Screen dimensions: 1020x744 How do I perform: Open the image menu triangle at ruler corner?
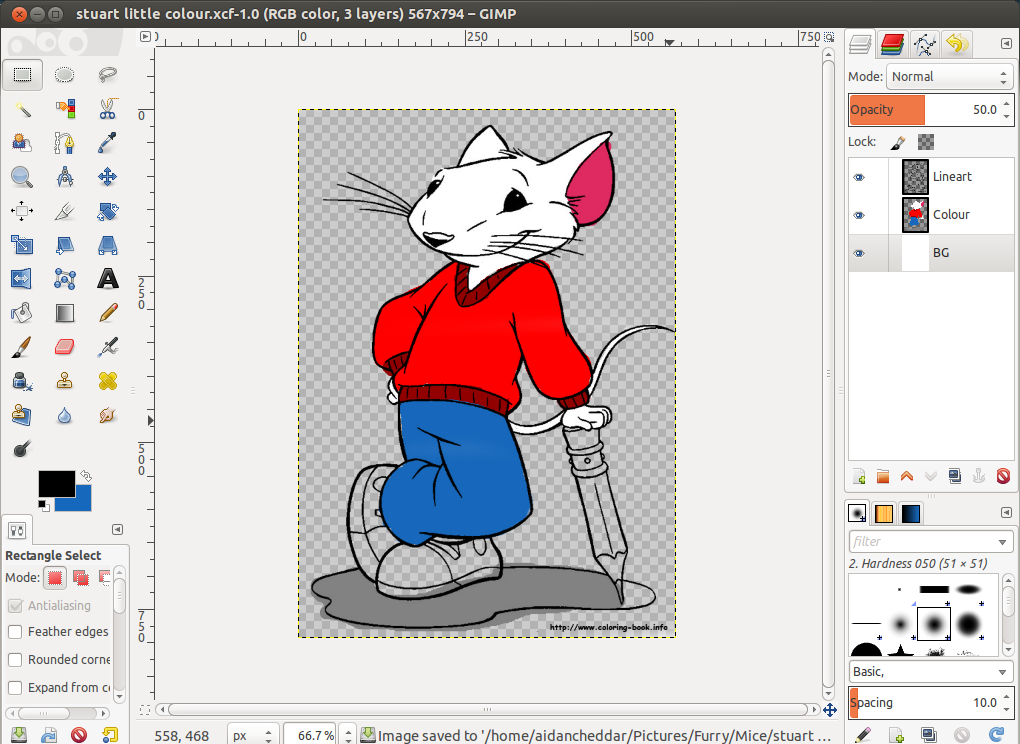(x=146, y=37)
